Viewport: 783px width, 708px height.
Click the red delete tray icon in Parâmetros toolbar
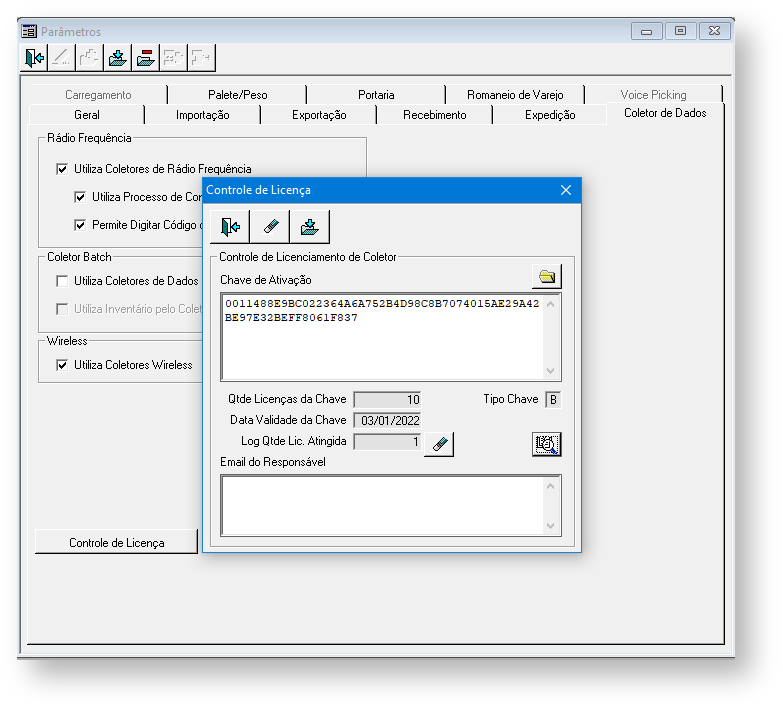145,57
